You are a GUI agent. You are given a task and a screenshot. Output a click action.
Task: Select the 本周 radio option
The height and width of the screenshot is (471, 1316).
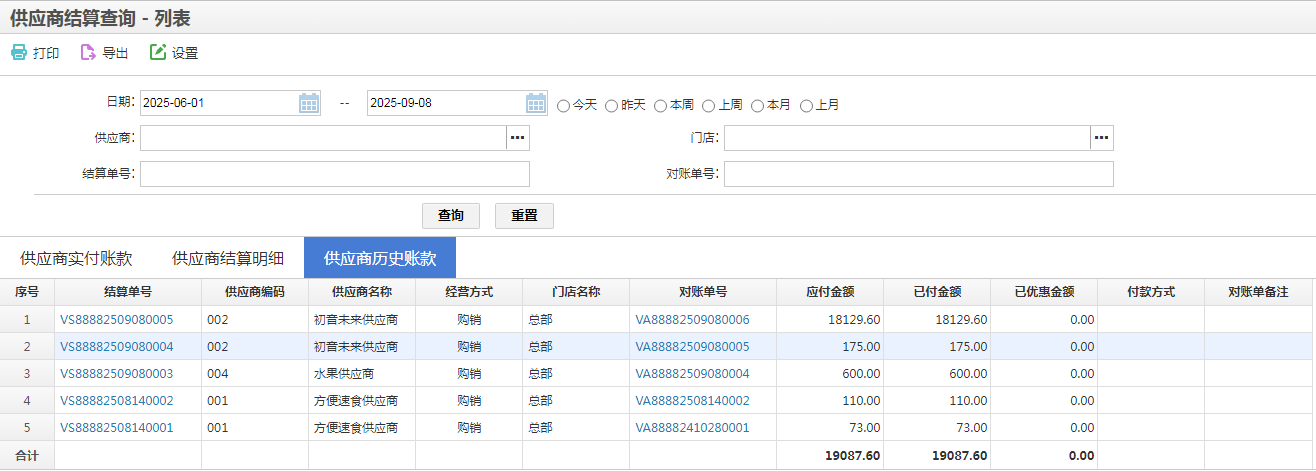[661, 105]
